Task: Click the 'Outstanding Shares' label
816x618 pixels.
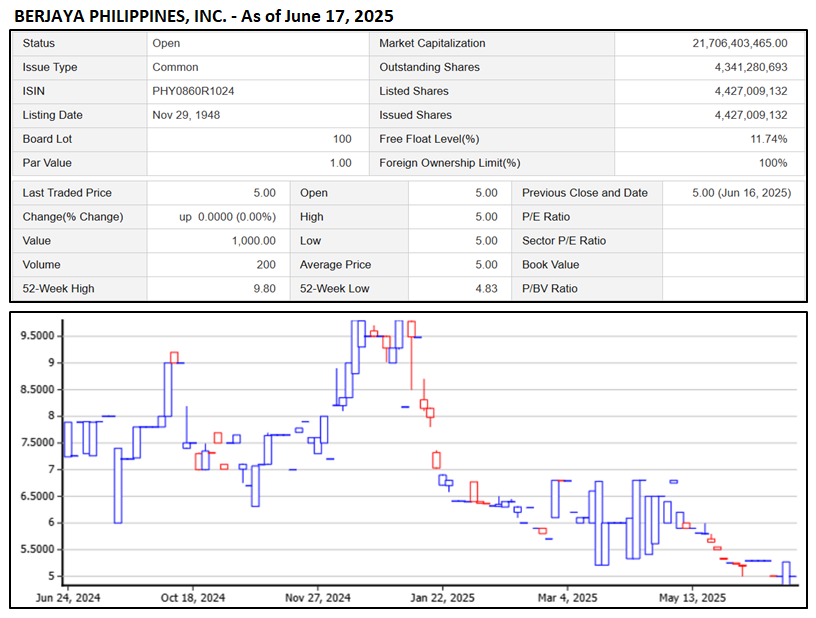Action: click(x=429, y=67)
